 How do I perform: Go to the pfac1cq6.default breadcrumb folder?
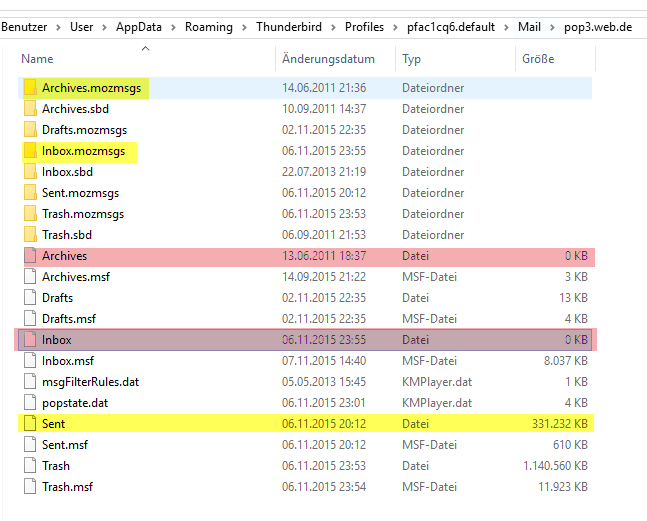click(x=451, y=27)
